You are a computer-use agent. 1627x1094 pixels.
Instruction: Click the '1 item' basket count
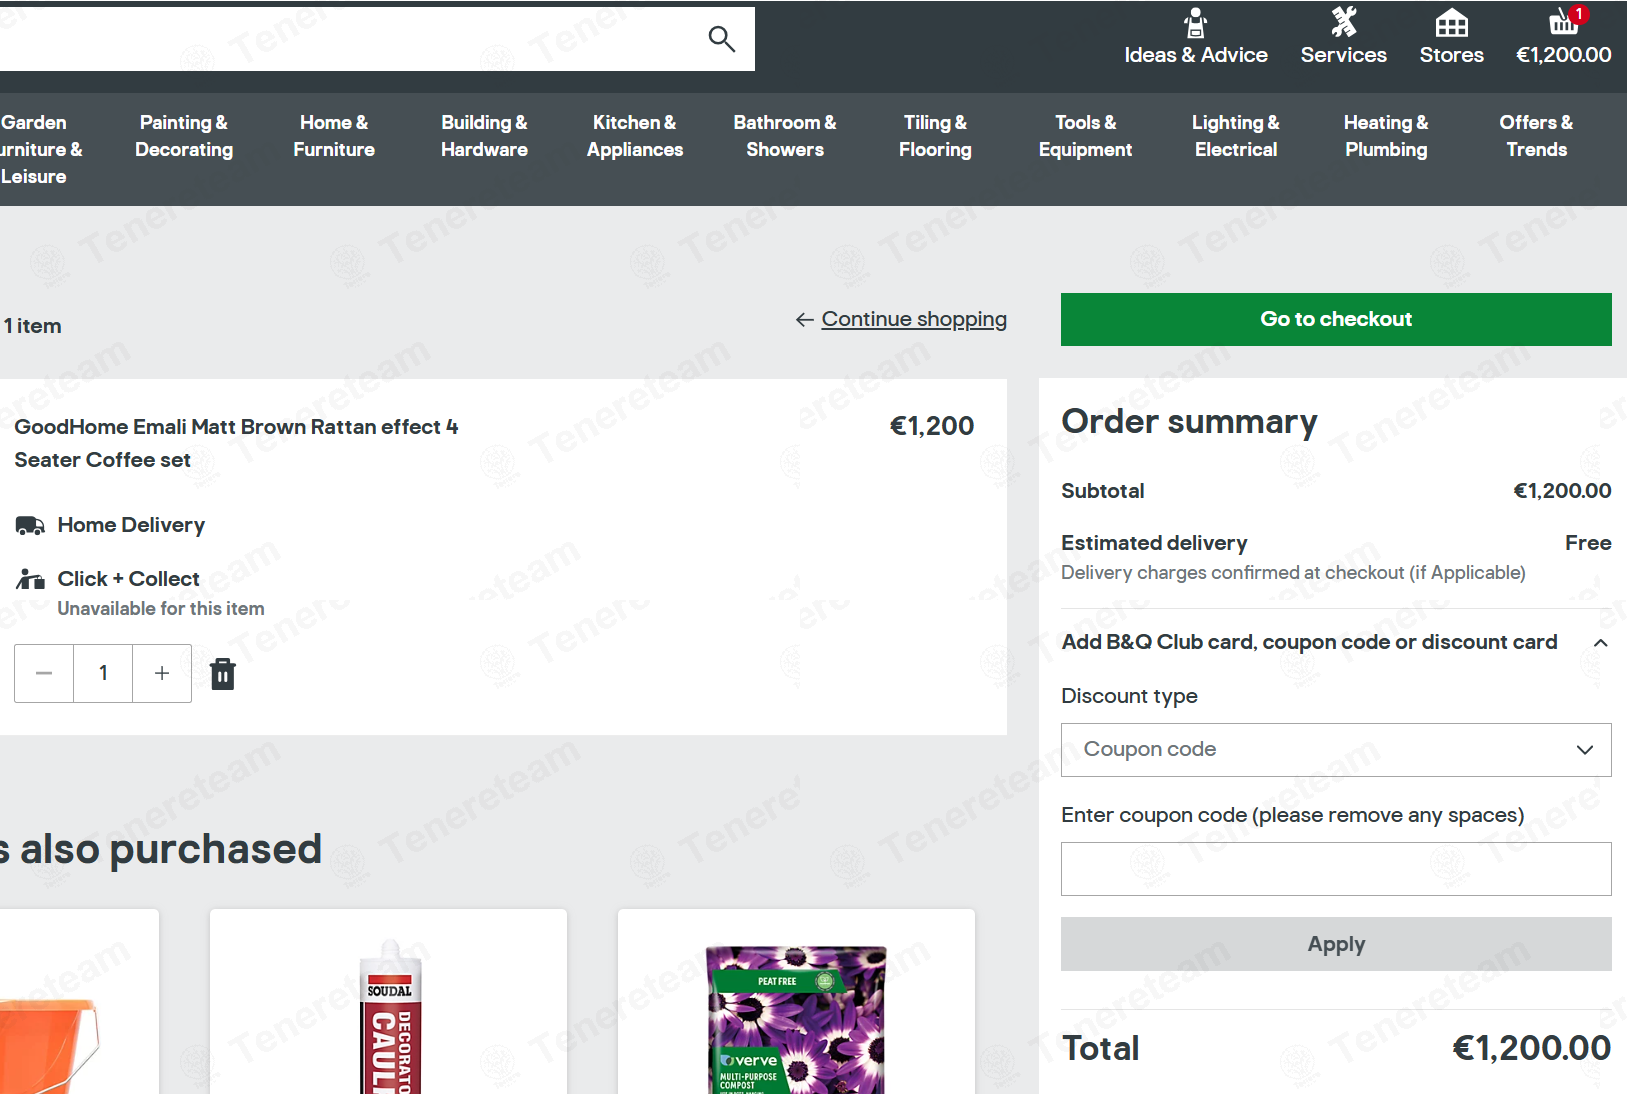coord(33,326)
